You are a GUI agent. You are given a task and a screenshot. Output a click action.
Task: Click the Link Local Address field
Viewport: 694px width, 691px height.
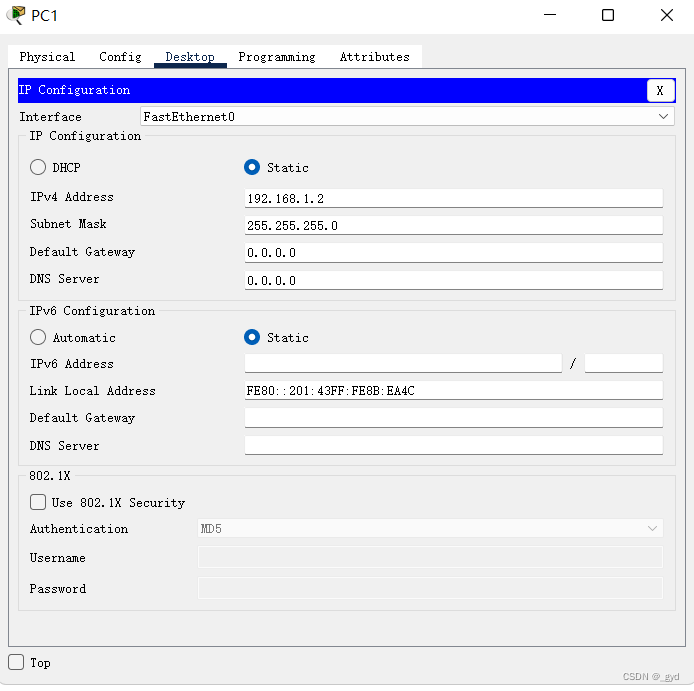coord(454,390)
